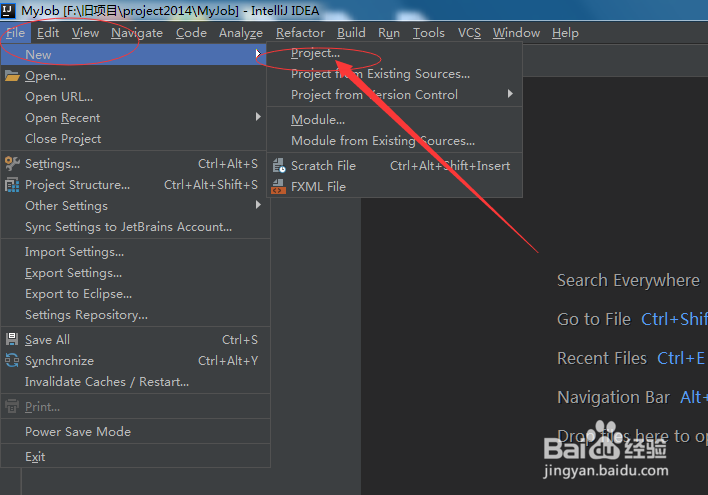The width and height of the screenshot is (708, 495).
Task: Open the VCS menu
Action: [469, 33]
